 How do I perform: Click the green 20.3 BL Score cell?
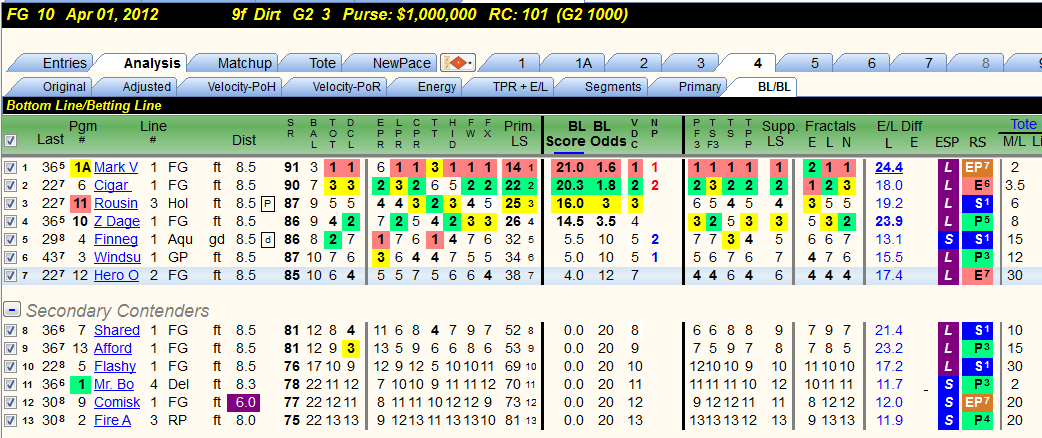(x=569, y=185)
